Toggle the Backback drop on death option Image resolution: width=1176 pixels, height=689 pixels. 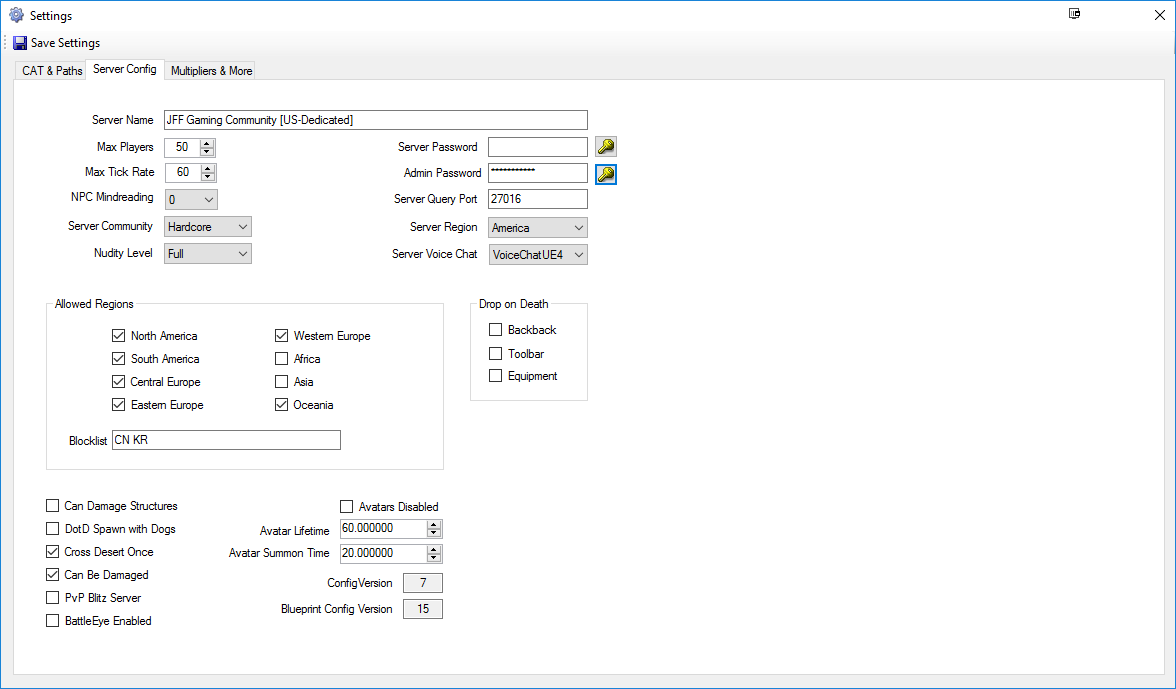pyautogui.click(x=495, y=330)
